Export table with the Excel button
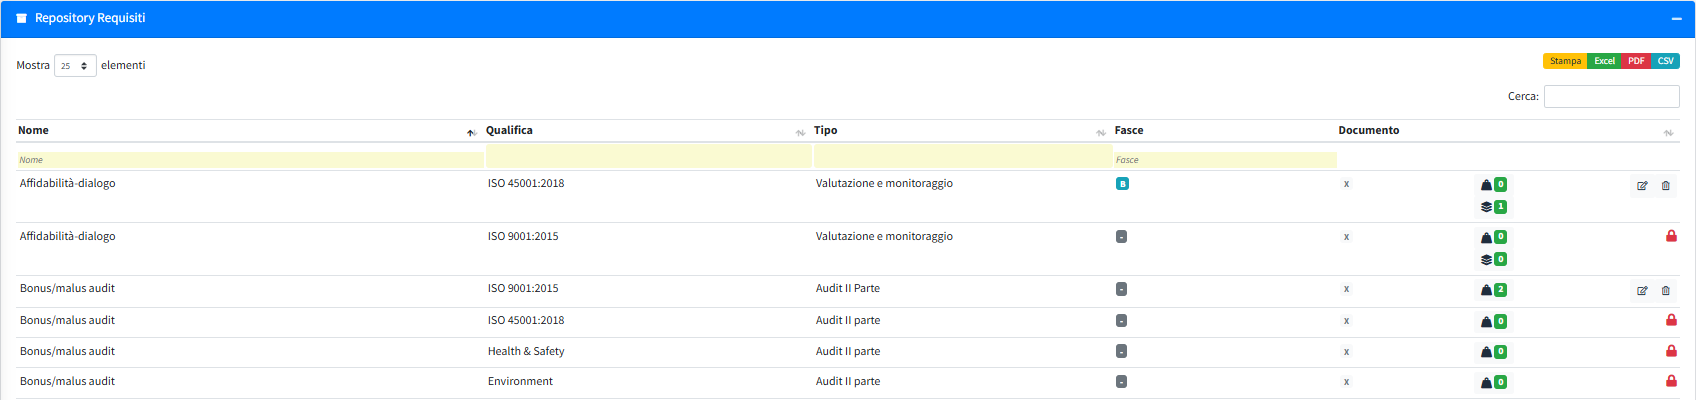This screenshot has height=400, width=1696. tap(1604, 61)
